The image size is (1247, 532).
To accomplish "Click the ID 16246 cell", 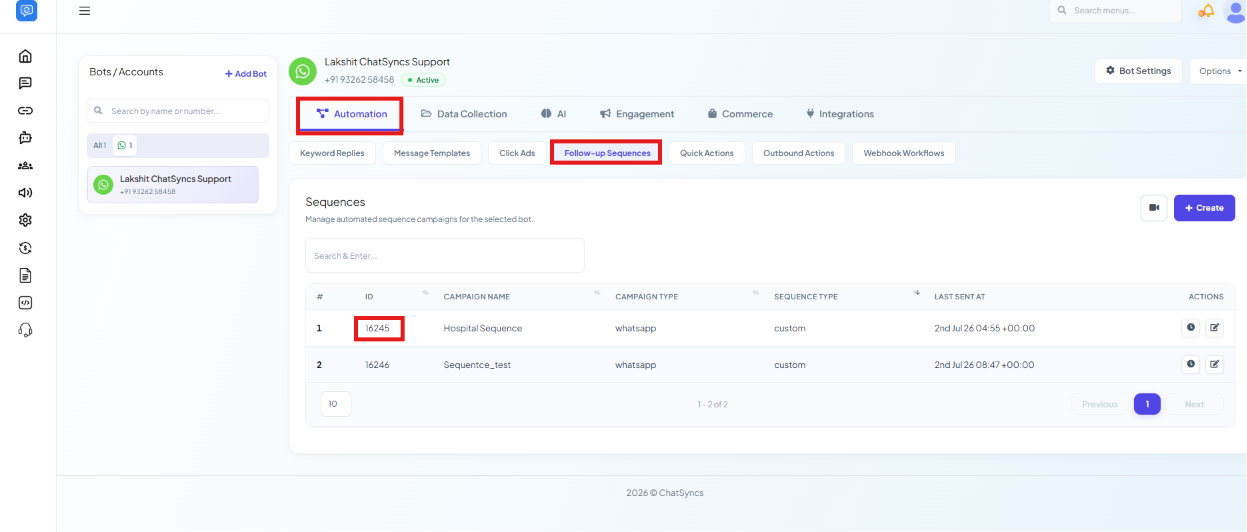I will [377, 365].
